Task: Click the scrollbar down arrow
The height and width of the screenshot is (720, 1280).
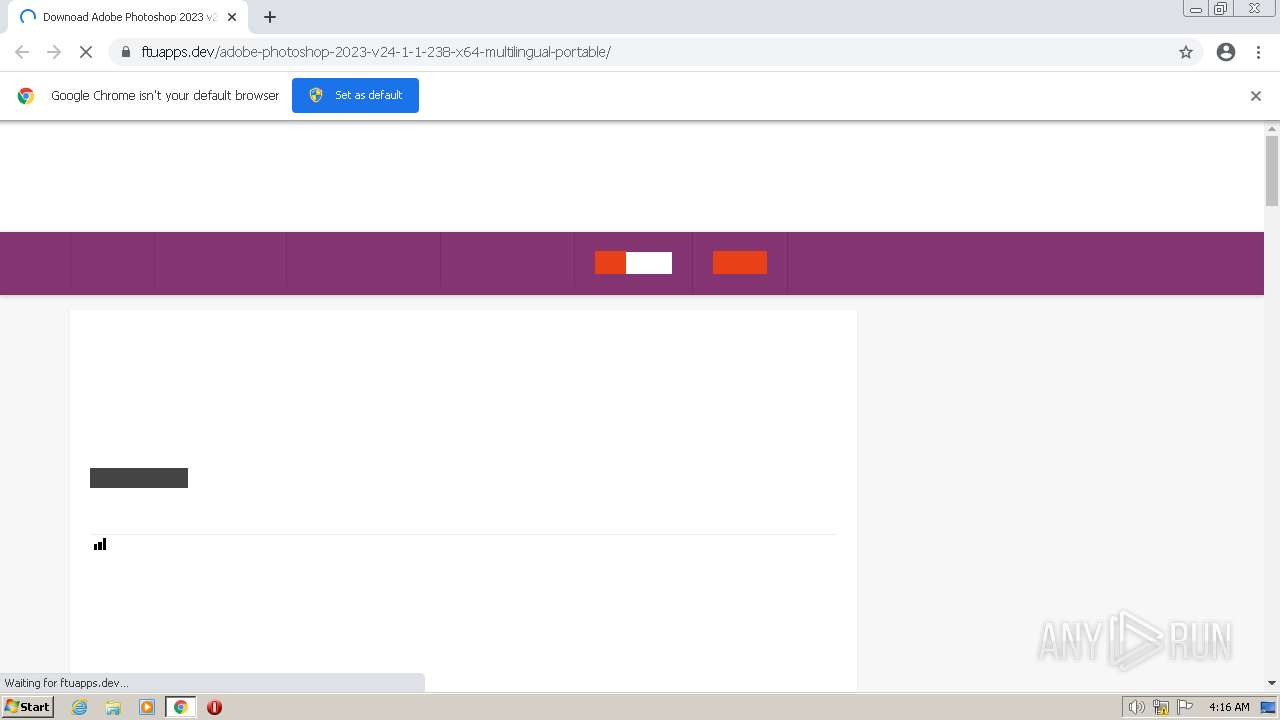Action: [x=1272, y=683]
